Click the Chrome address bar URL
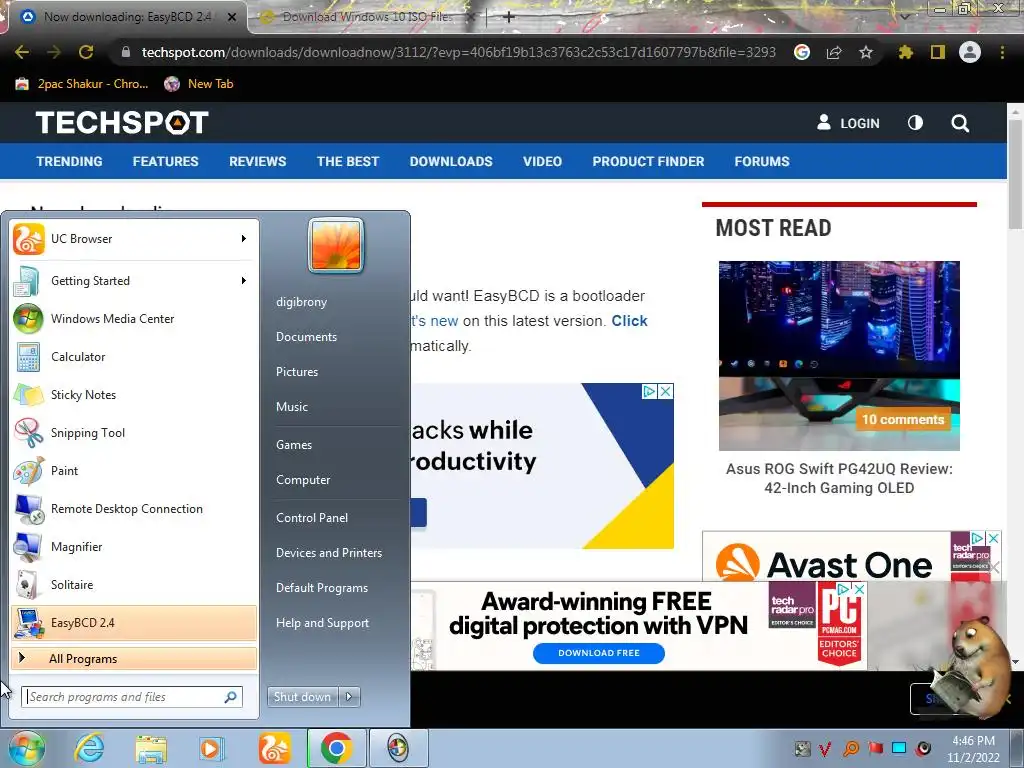 [458, 52]
